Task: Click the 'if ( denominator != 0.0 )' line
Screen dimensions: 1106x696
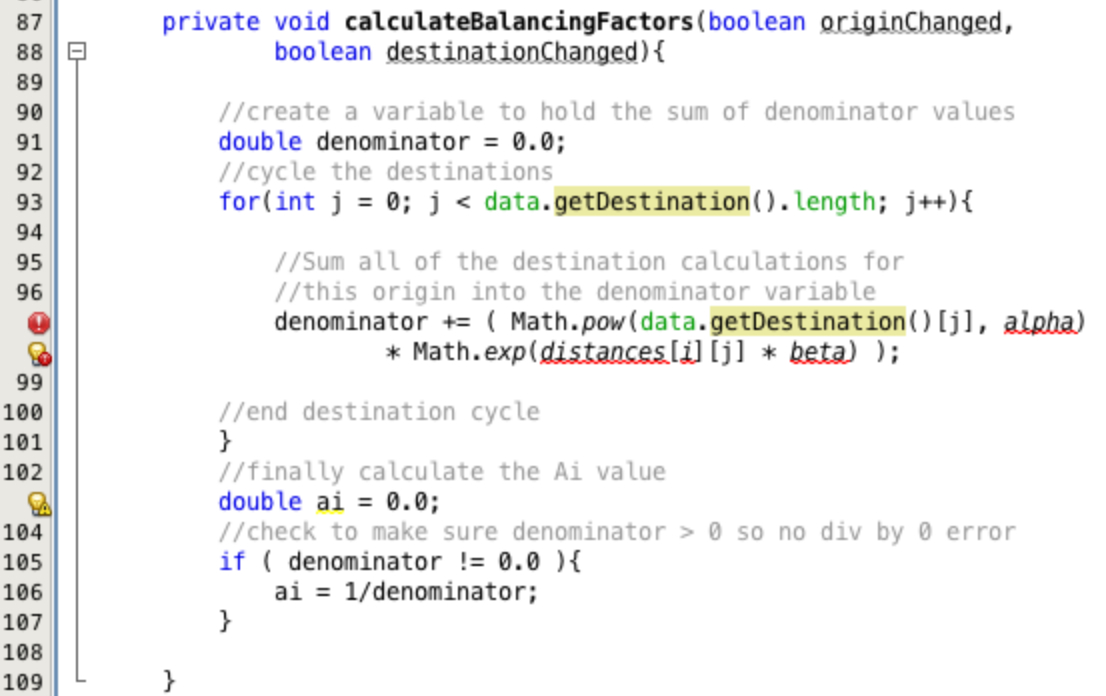Action: click(400, 562)
